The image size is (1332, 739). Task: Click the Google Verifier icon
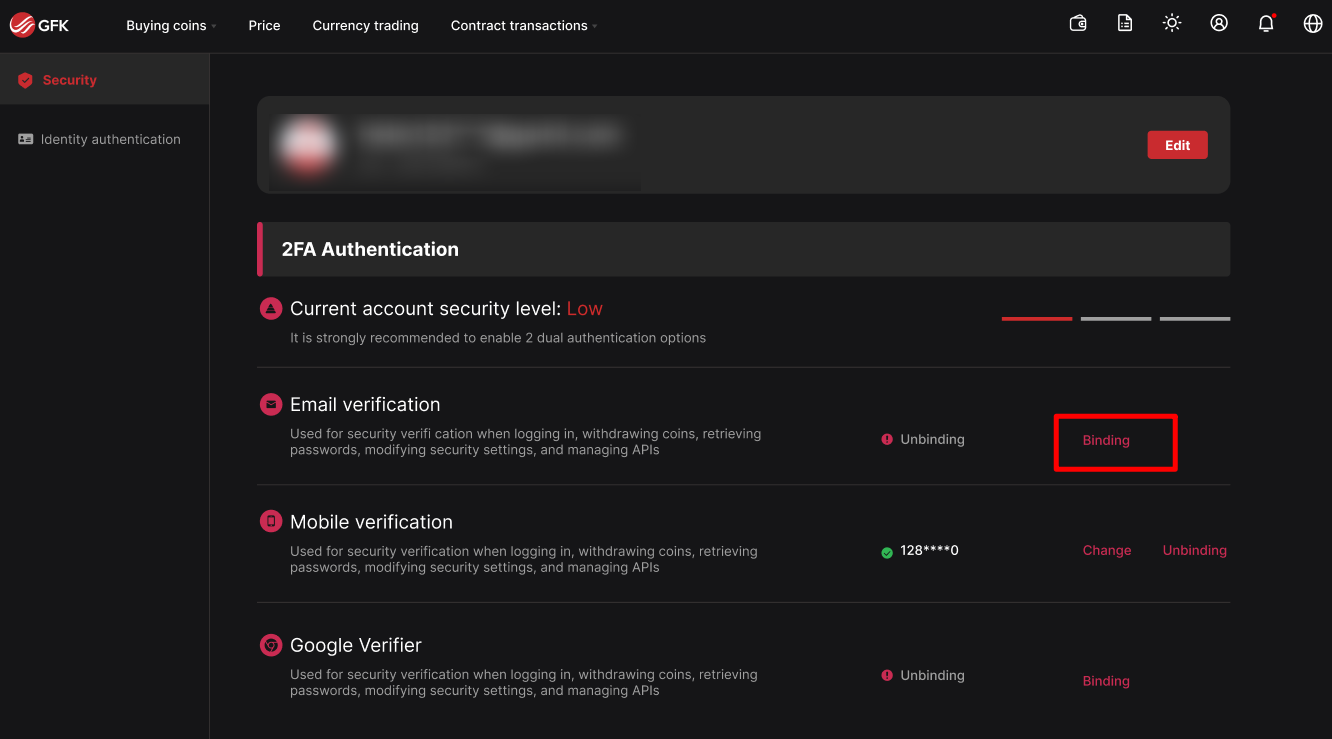(x=270, y=645)
